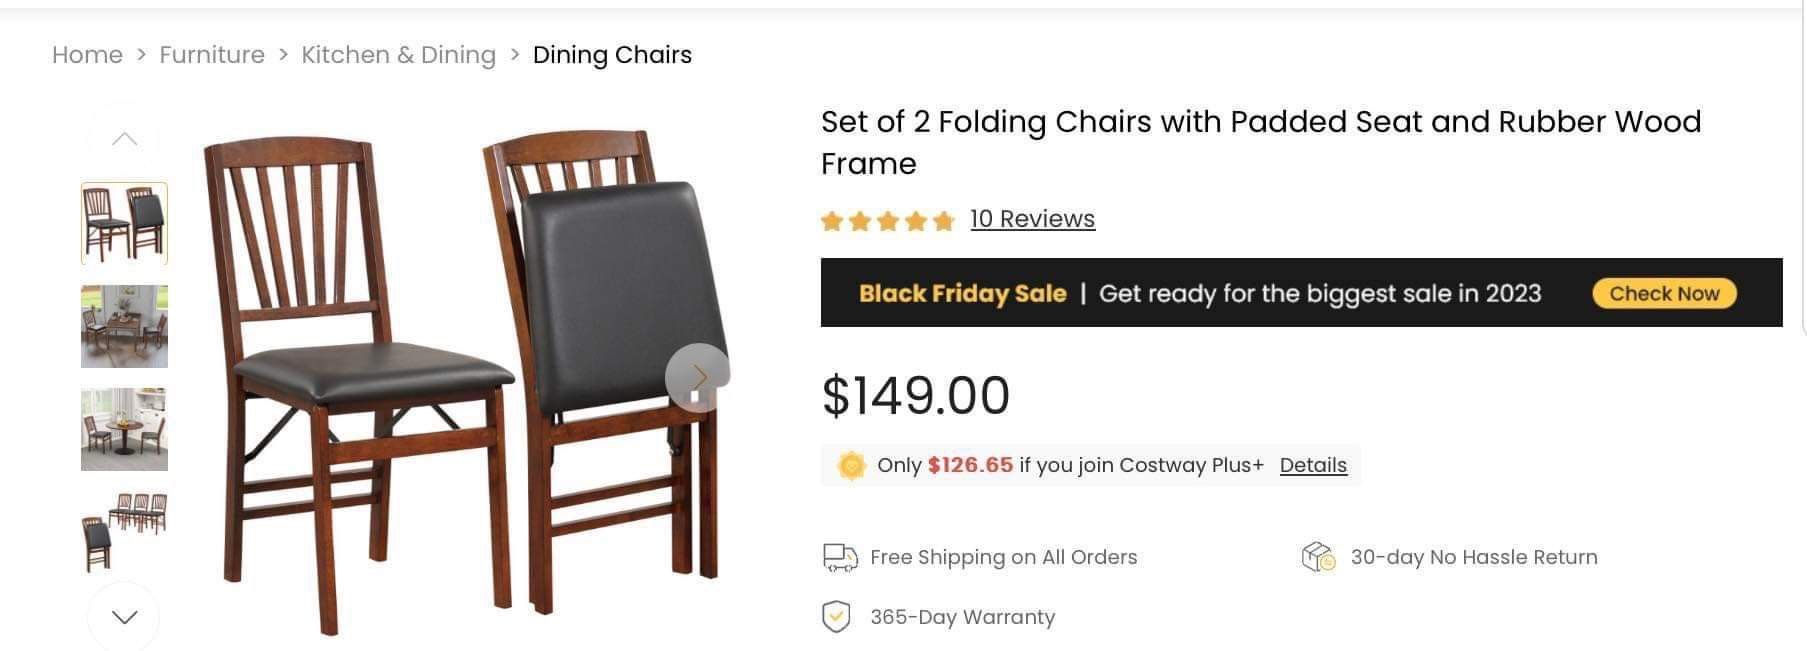Image resolution: width=1807 pixels, height=651 pixels.
Task: Click the third star of the review rating
Action: [888, 219]
